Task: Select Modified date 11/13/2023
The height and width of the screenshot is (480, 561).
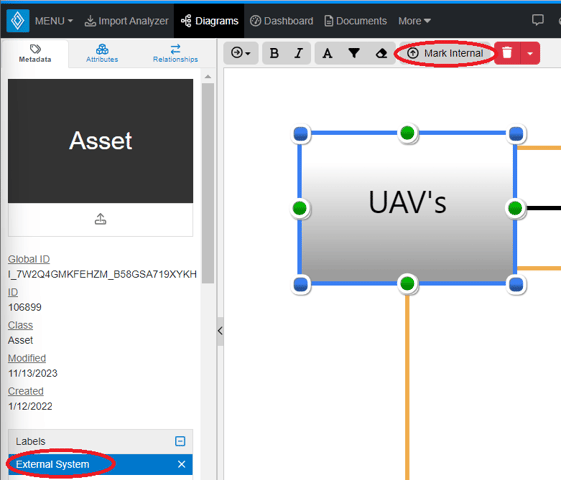Action: click(33, 373)
